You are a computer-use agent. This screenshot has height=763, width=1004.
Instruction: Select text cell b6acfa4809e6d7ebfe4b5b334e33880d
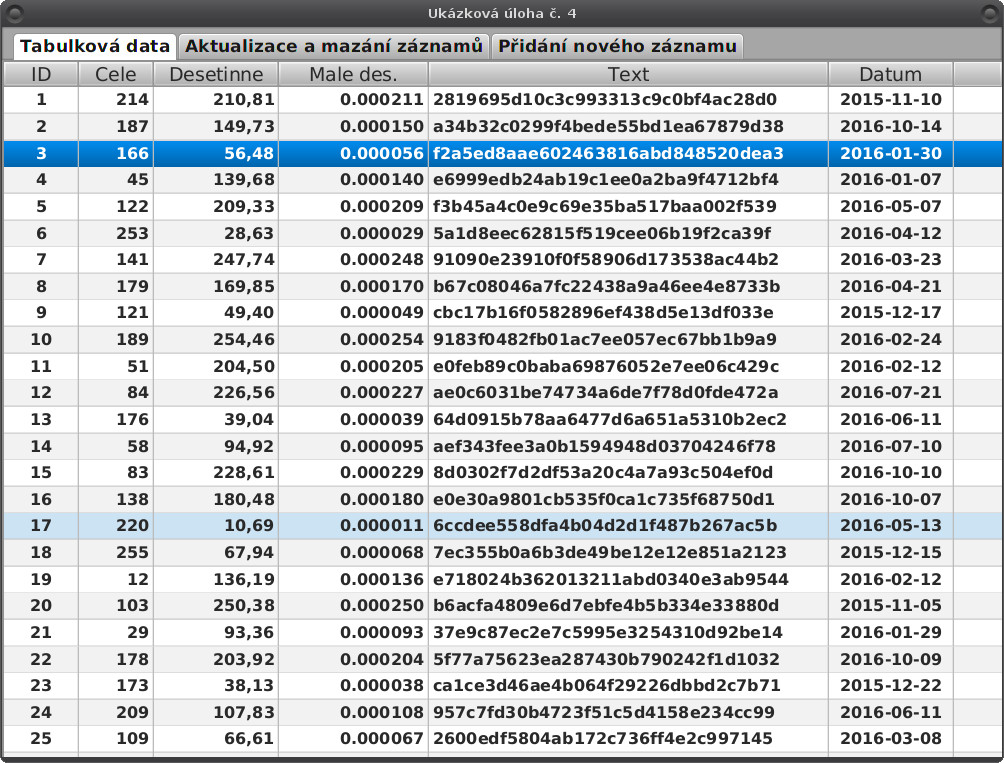[628, 606]
